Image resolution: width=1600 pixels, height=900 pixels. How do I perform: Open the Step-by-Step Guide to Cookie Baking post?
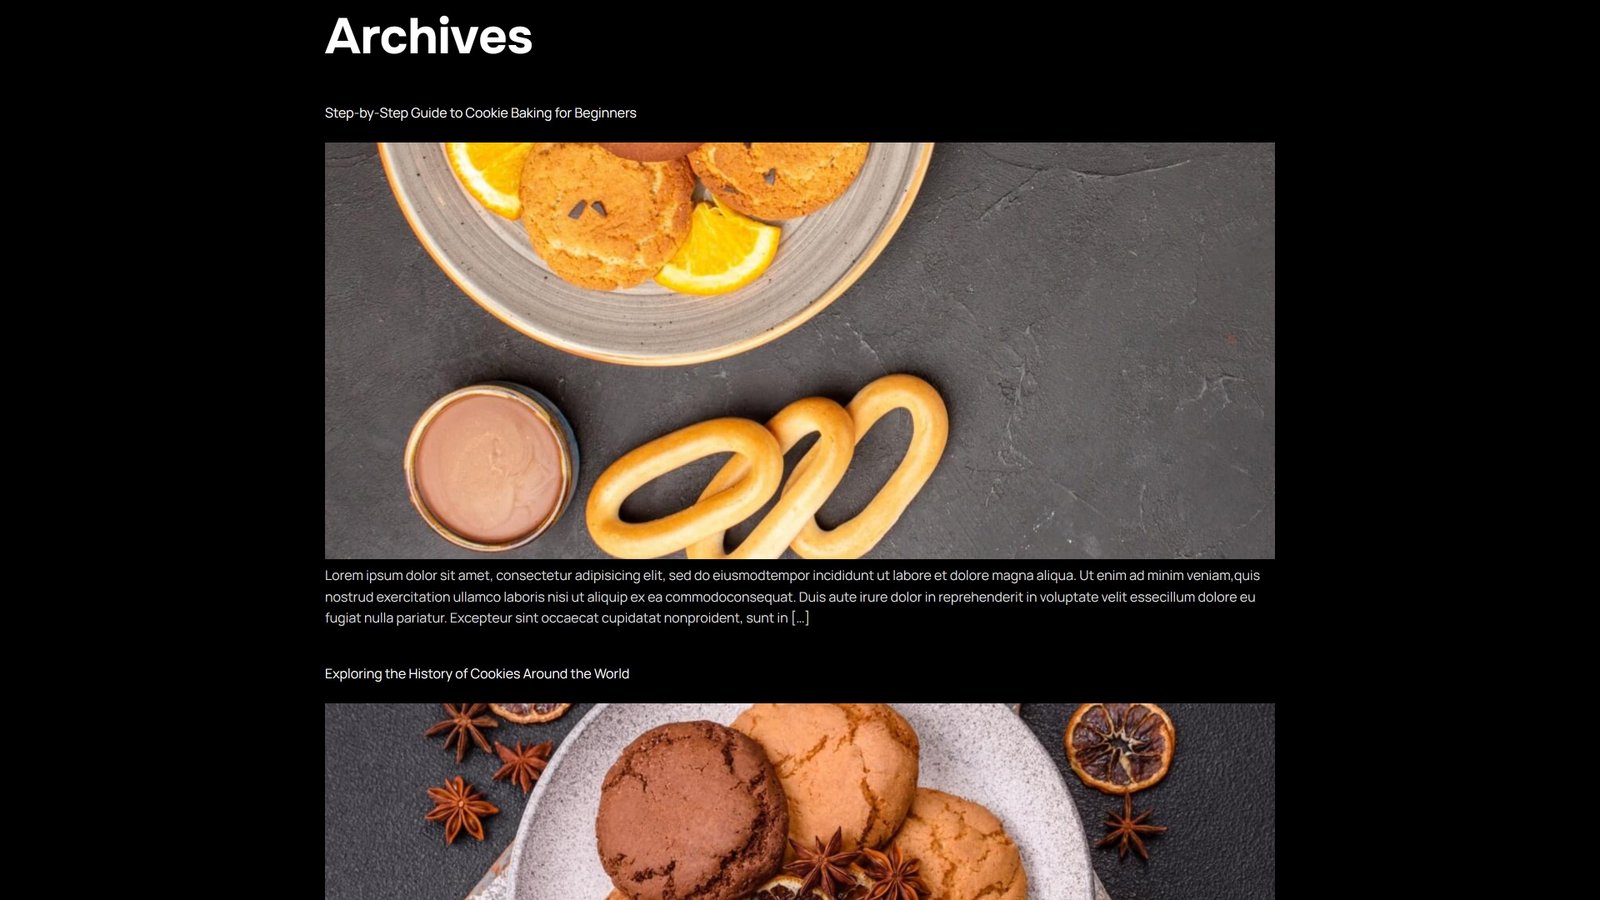pyautogui.click(x=480, y=113)
